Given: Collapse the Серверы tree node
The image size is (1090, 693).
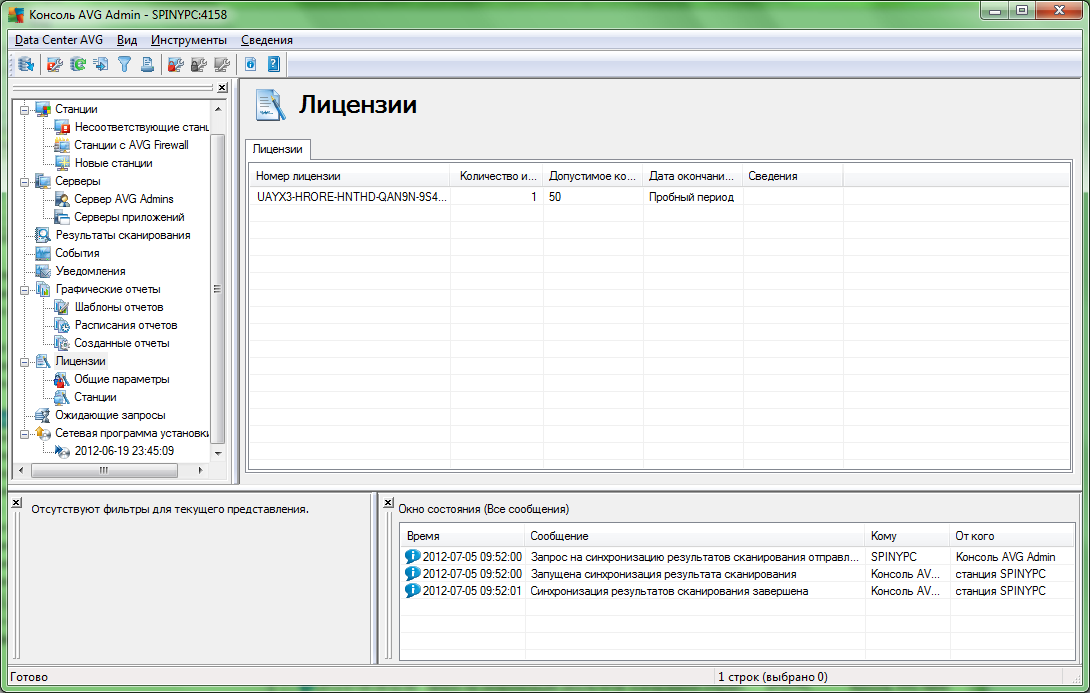Looking at the screenshot, I should pos(24,182).
